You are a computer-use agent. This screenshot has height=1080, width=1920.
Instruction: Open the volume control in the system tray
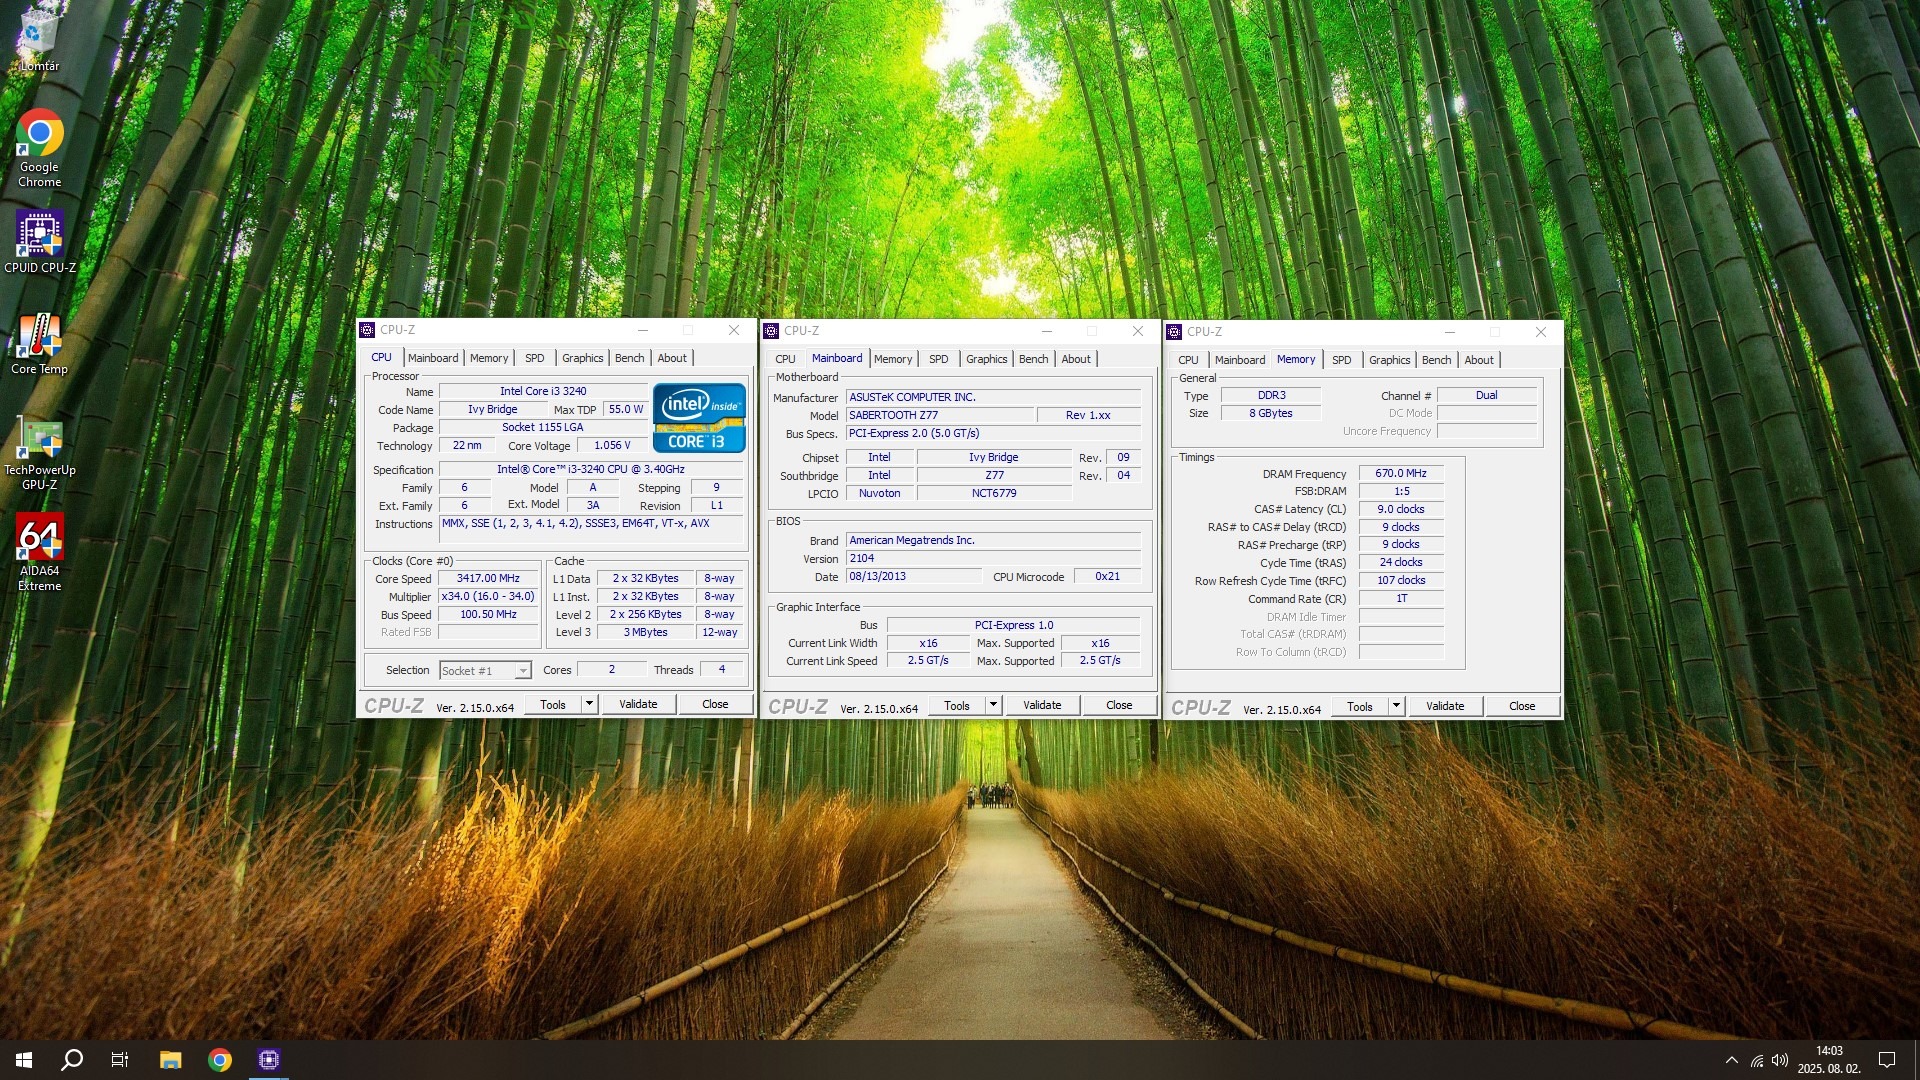pyautogui.click(x=1779, y=1061)
